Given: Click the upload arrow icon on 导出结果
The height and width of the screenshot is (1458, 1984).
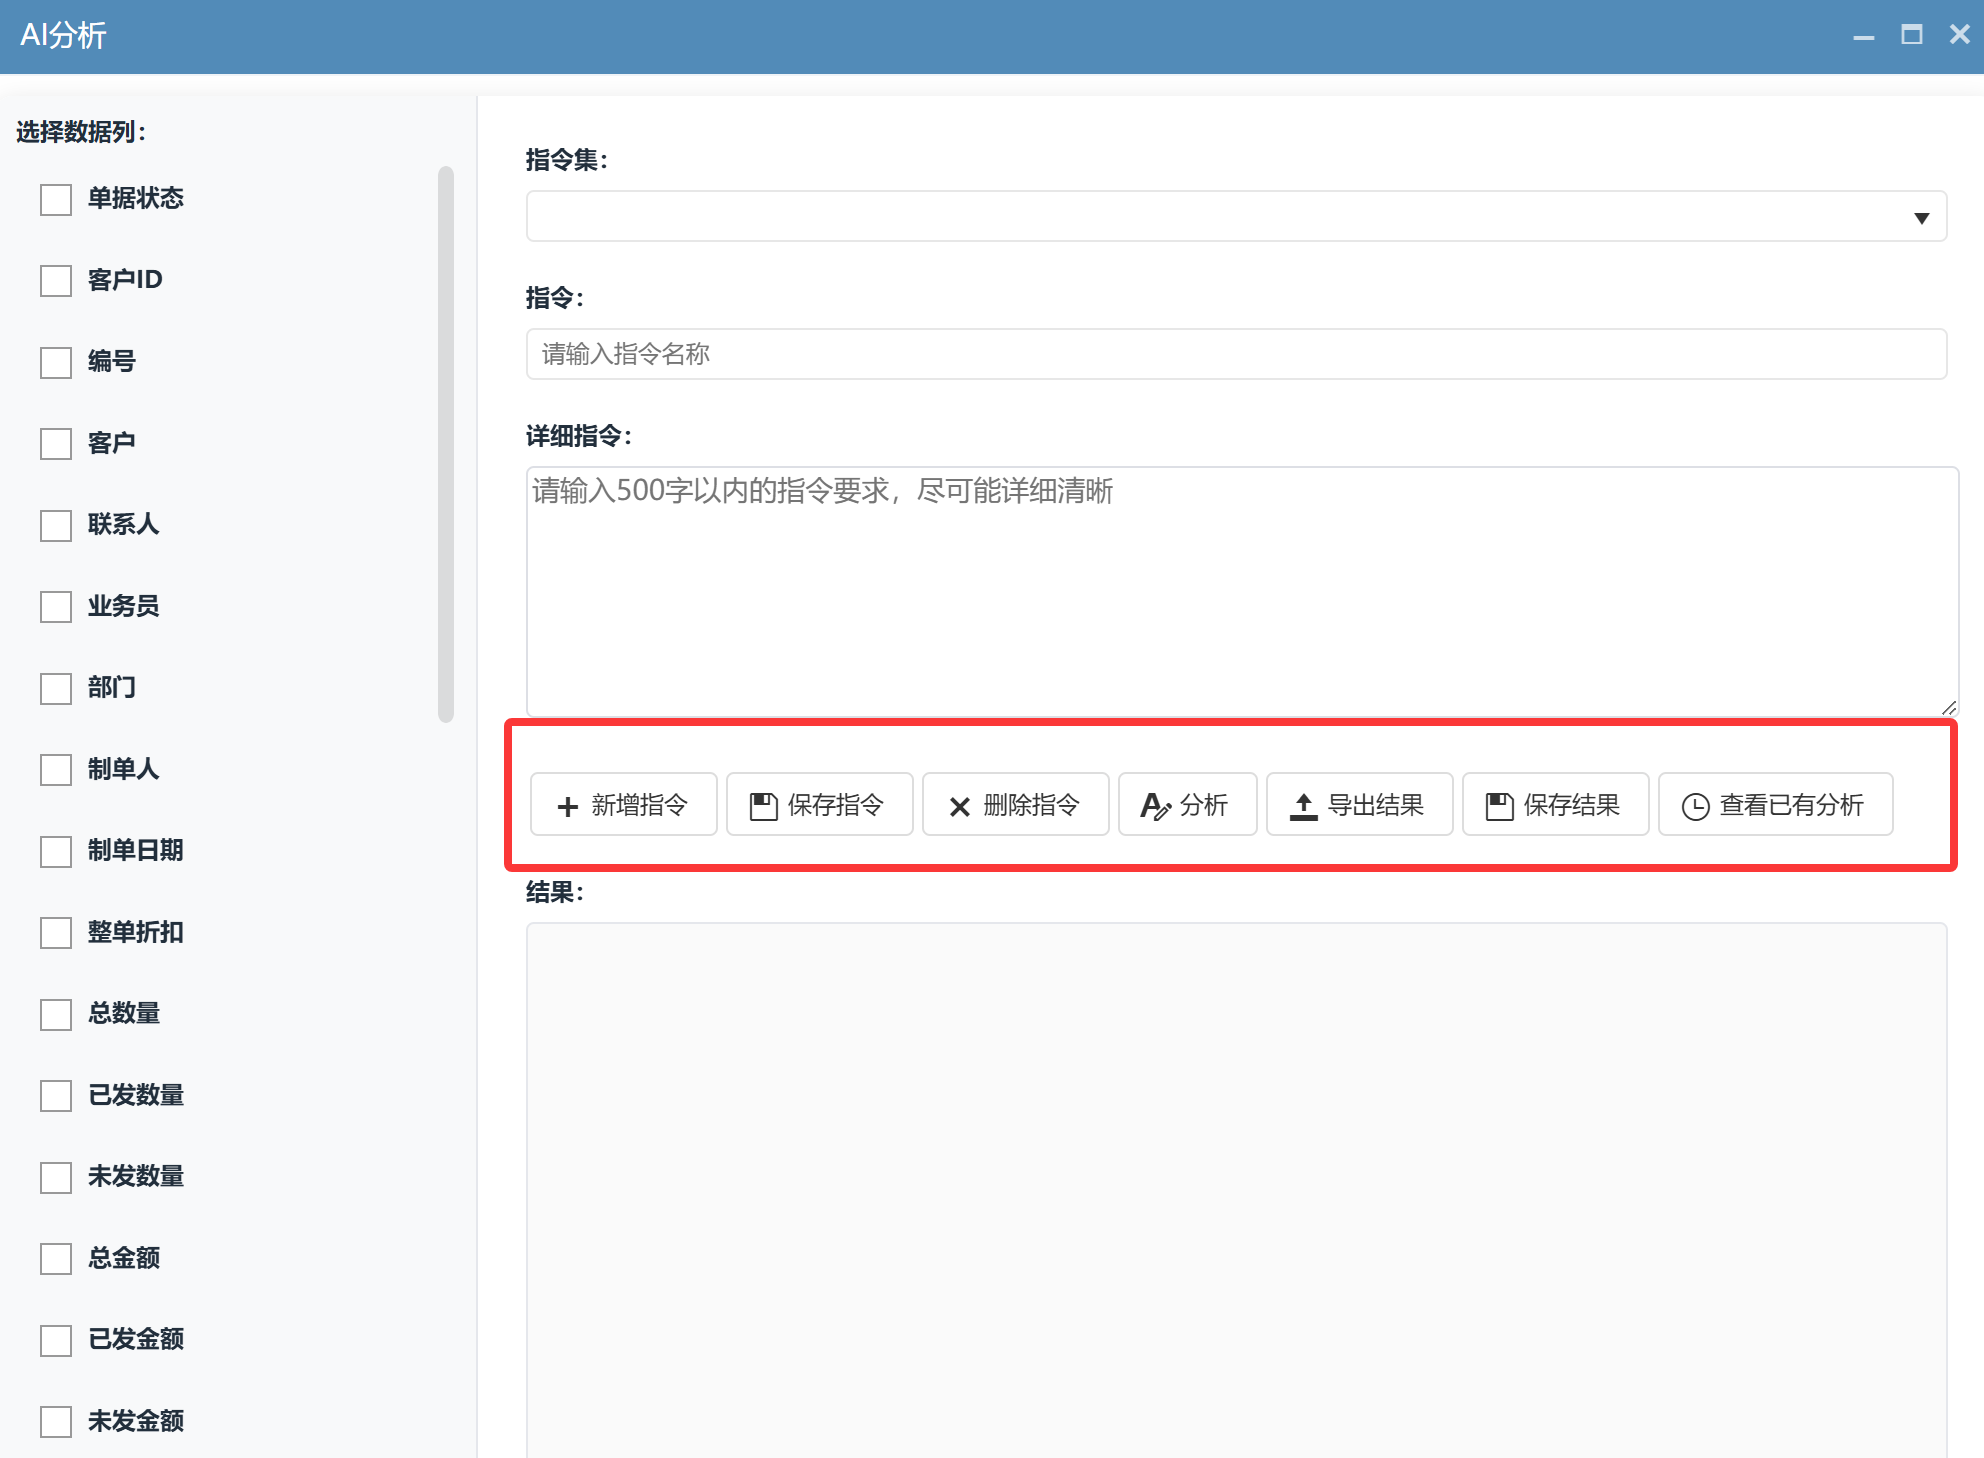Looking at the screenshot, I should pos(1303,806).
